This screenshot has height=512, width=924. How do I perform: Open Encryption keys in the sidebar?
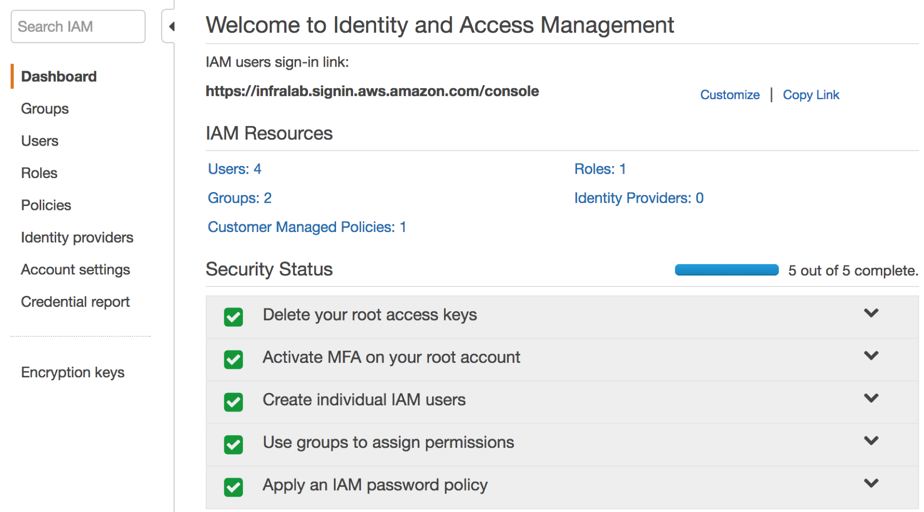(72, 372)
